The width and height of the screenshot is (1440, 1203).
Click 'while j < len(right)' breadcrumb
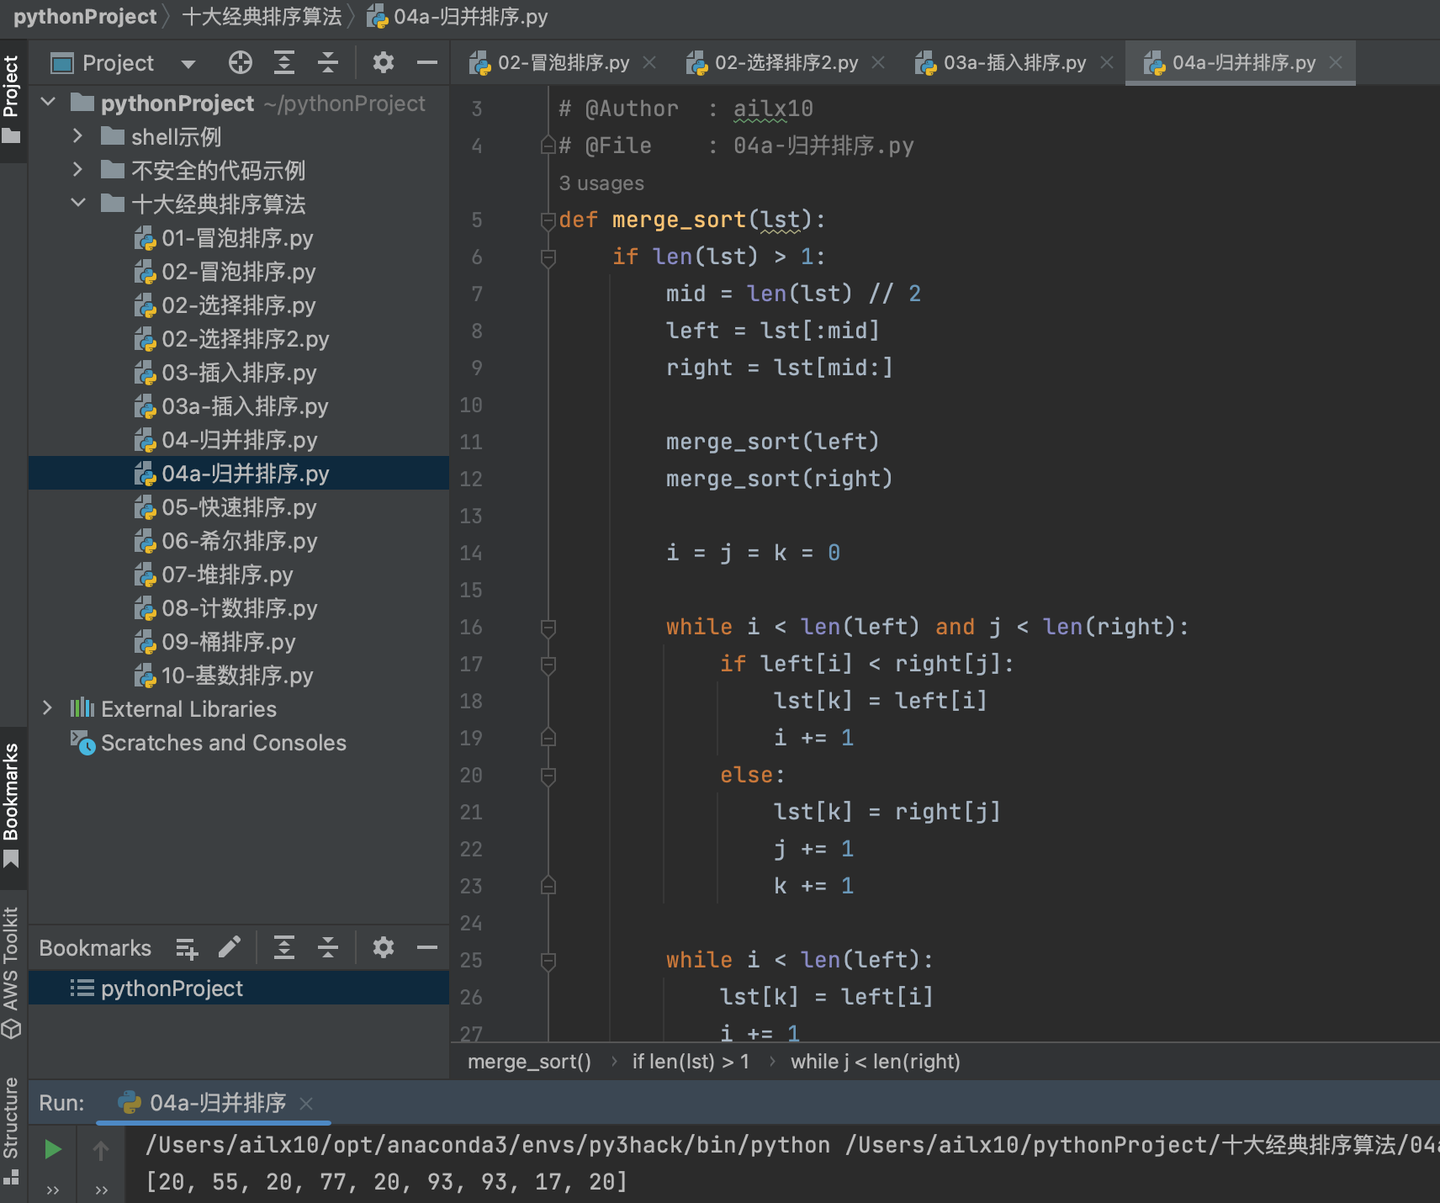[x=875, y=1062]
